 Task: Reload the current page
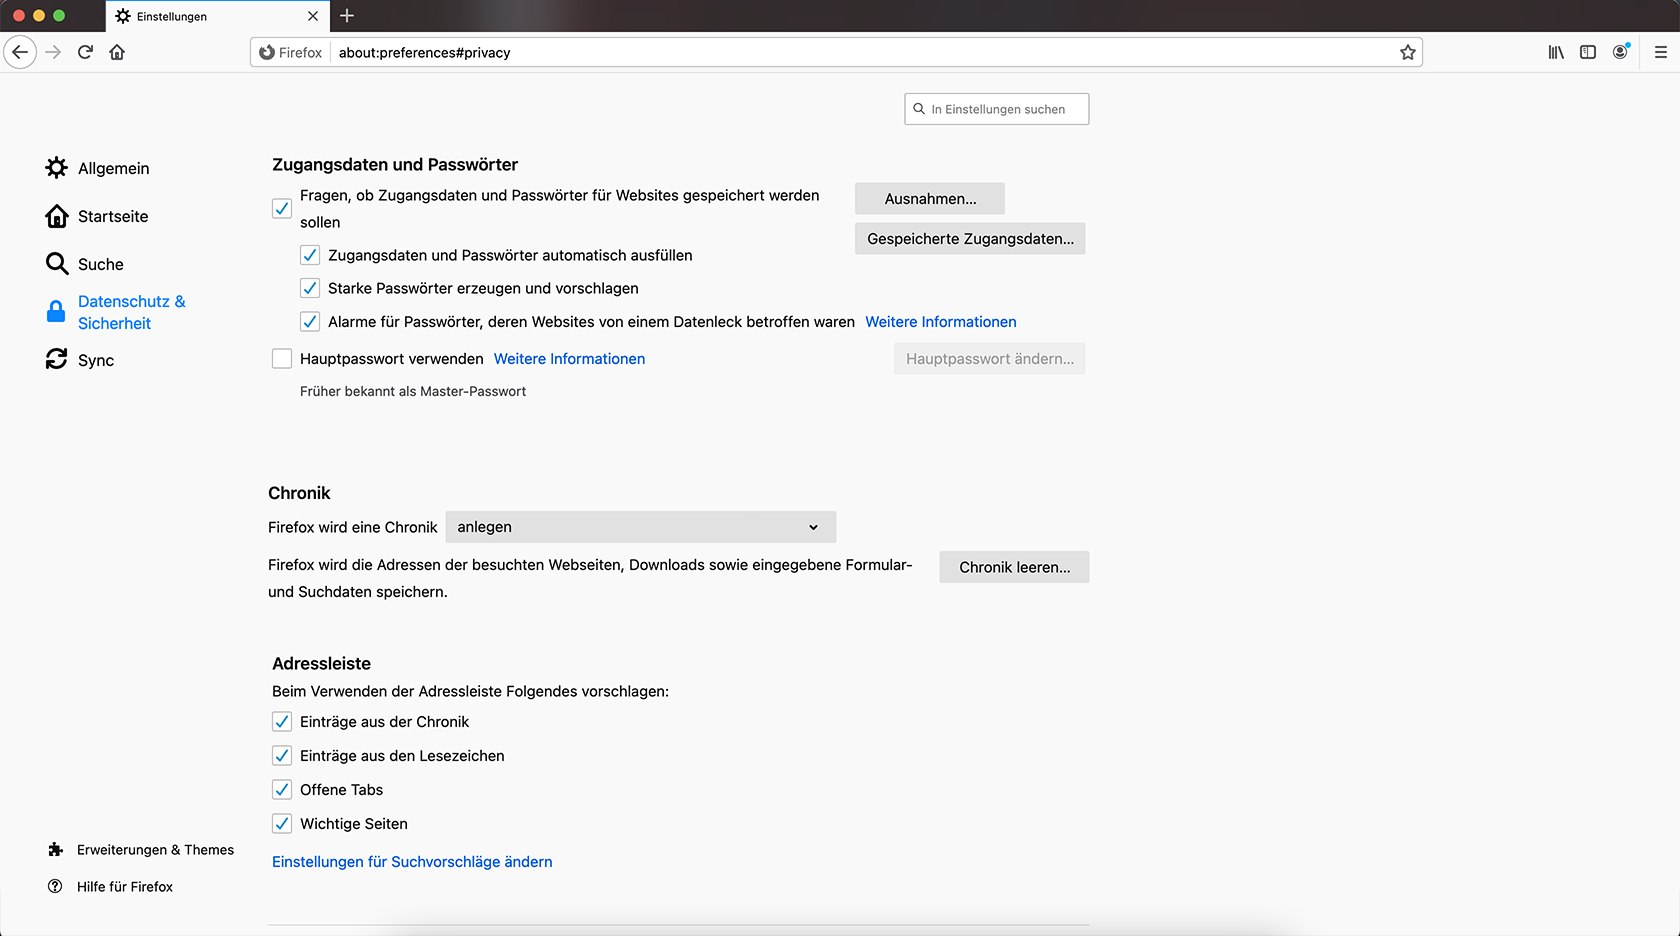tap(85, 52)
